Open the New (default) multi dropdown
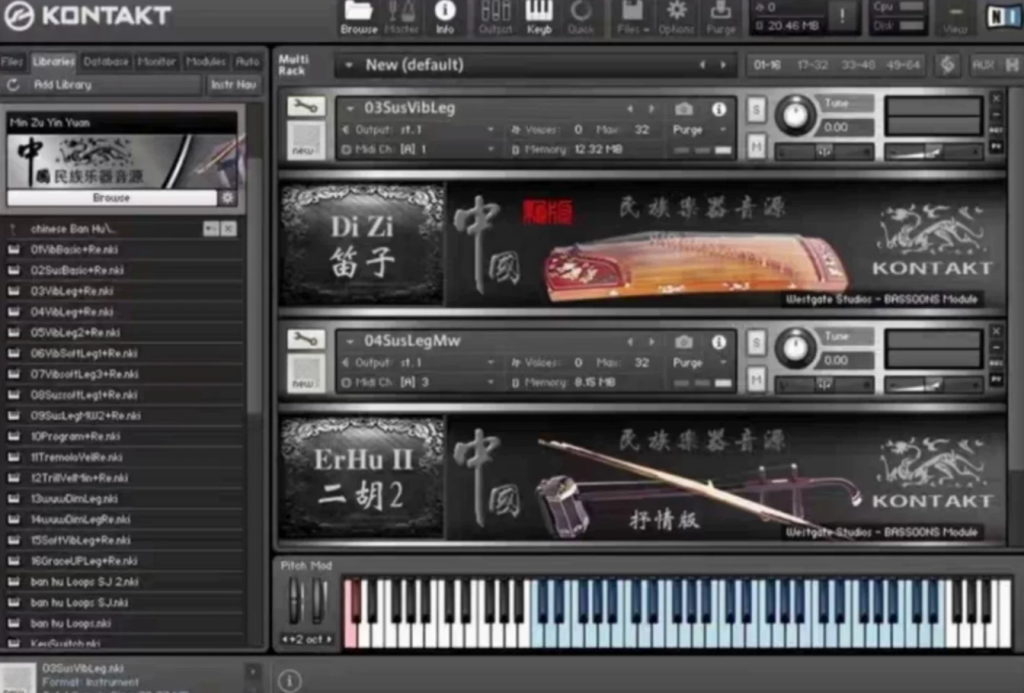 click(x=349, y=65)
